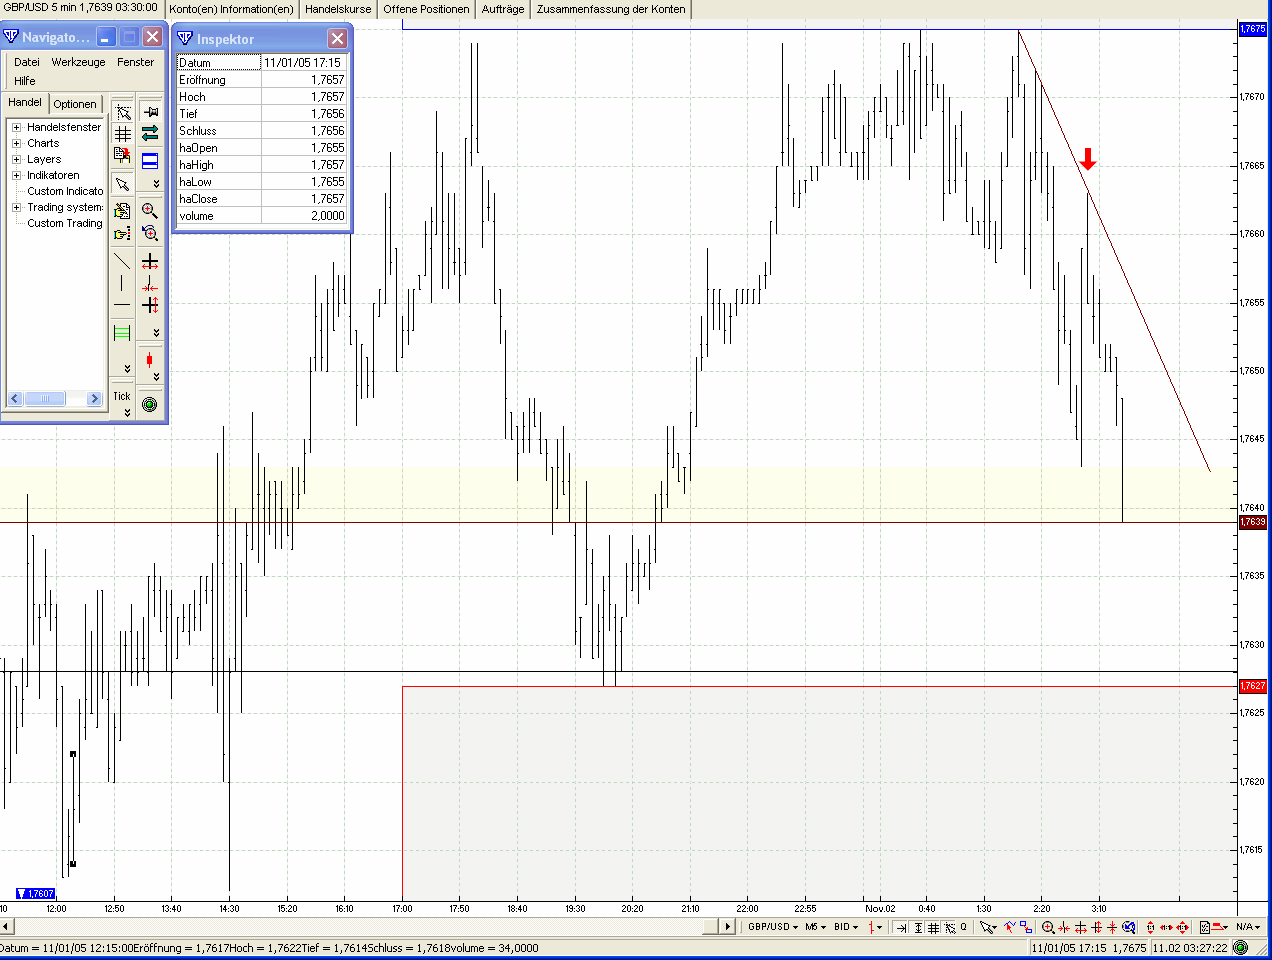Open the BID price type dropdown
Viewport: 1272px width, 960px height.
pos(846,927)
